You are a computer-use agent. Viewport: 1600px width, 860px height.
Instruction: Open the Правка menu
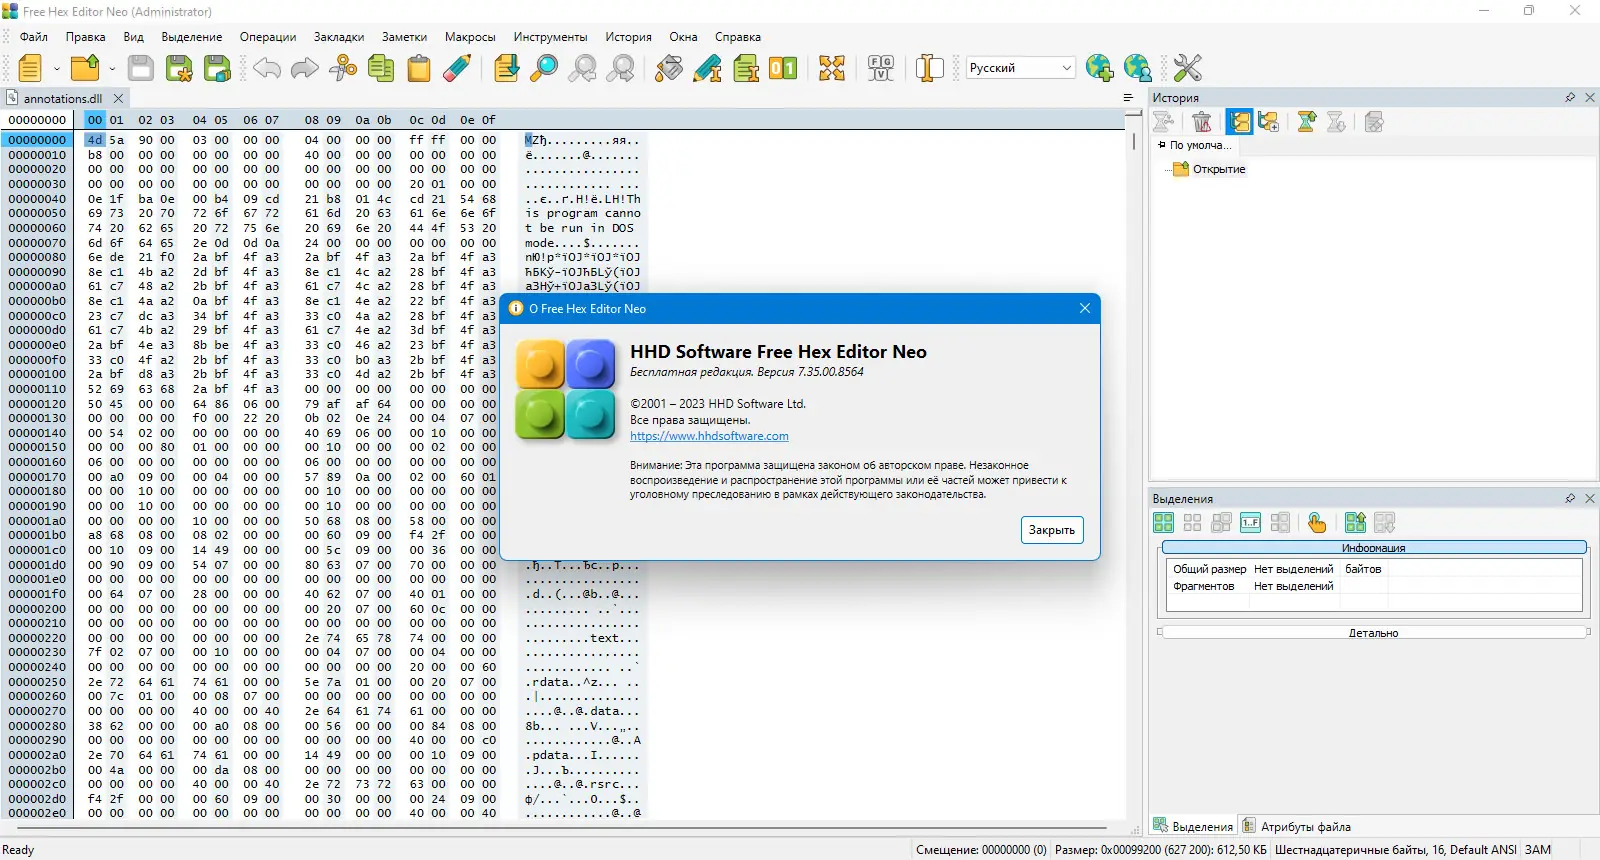[86, 37]
